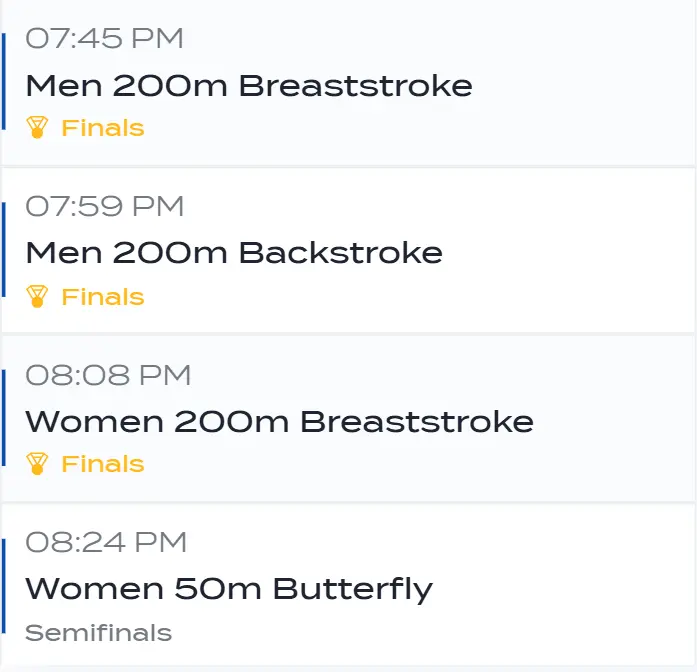Click medal icon for Men 200m Breaststroke
The width and height of the screenshot is (697, 672).
coord(38,128)
